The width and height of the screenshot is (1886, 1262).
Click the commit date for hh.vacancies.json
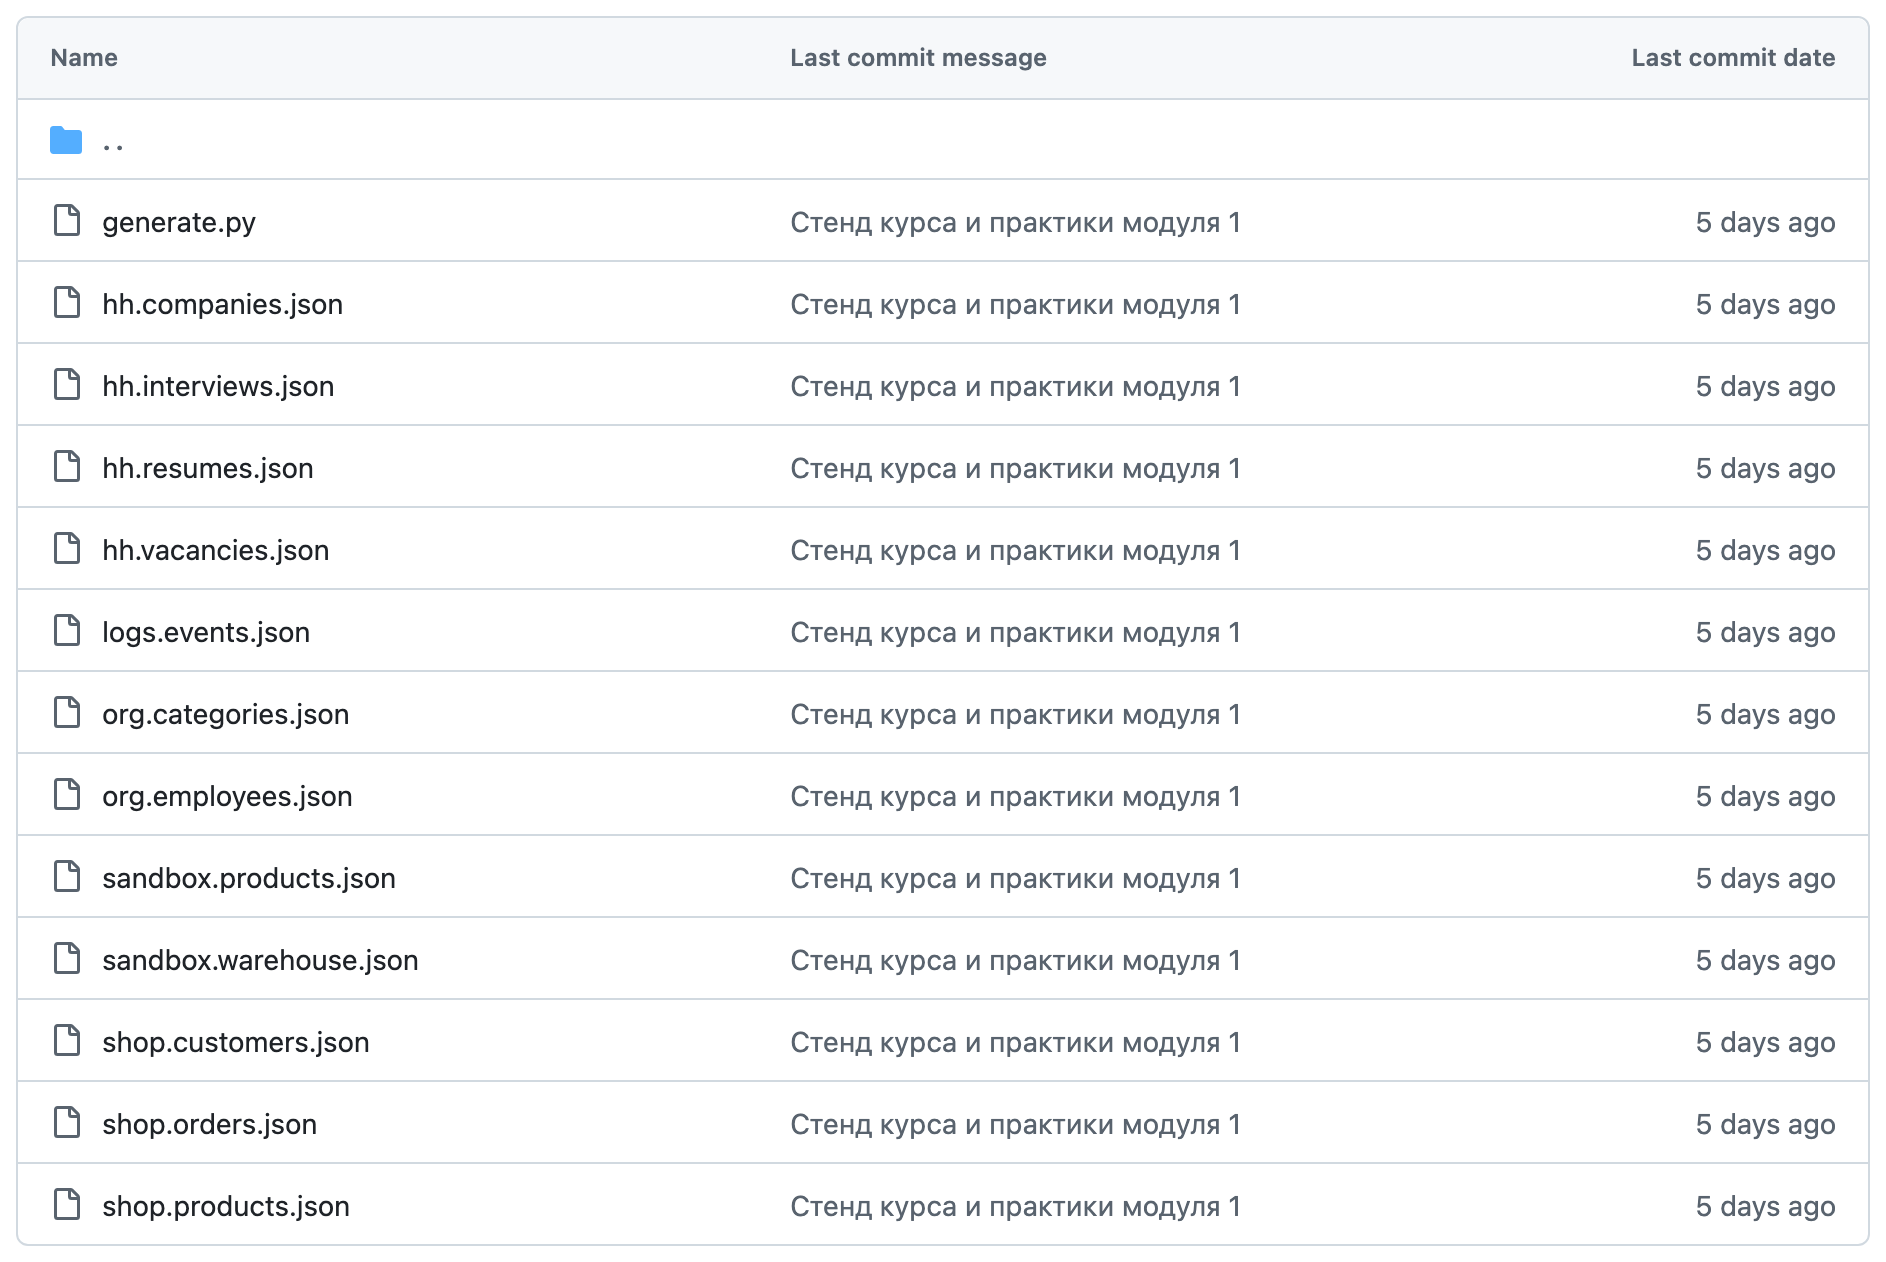[1765, 550]
